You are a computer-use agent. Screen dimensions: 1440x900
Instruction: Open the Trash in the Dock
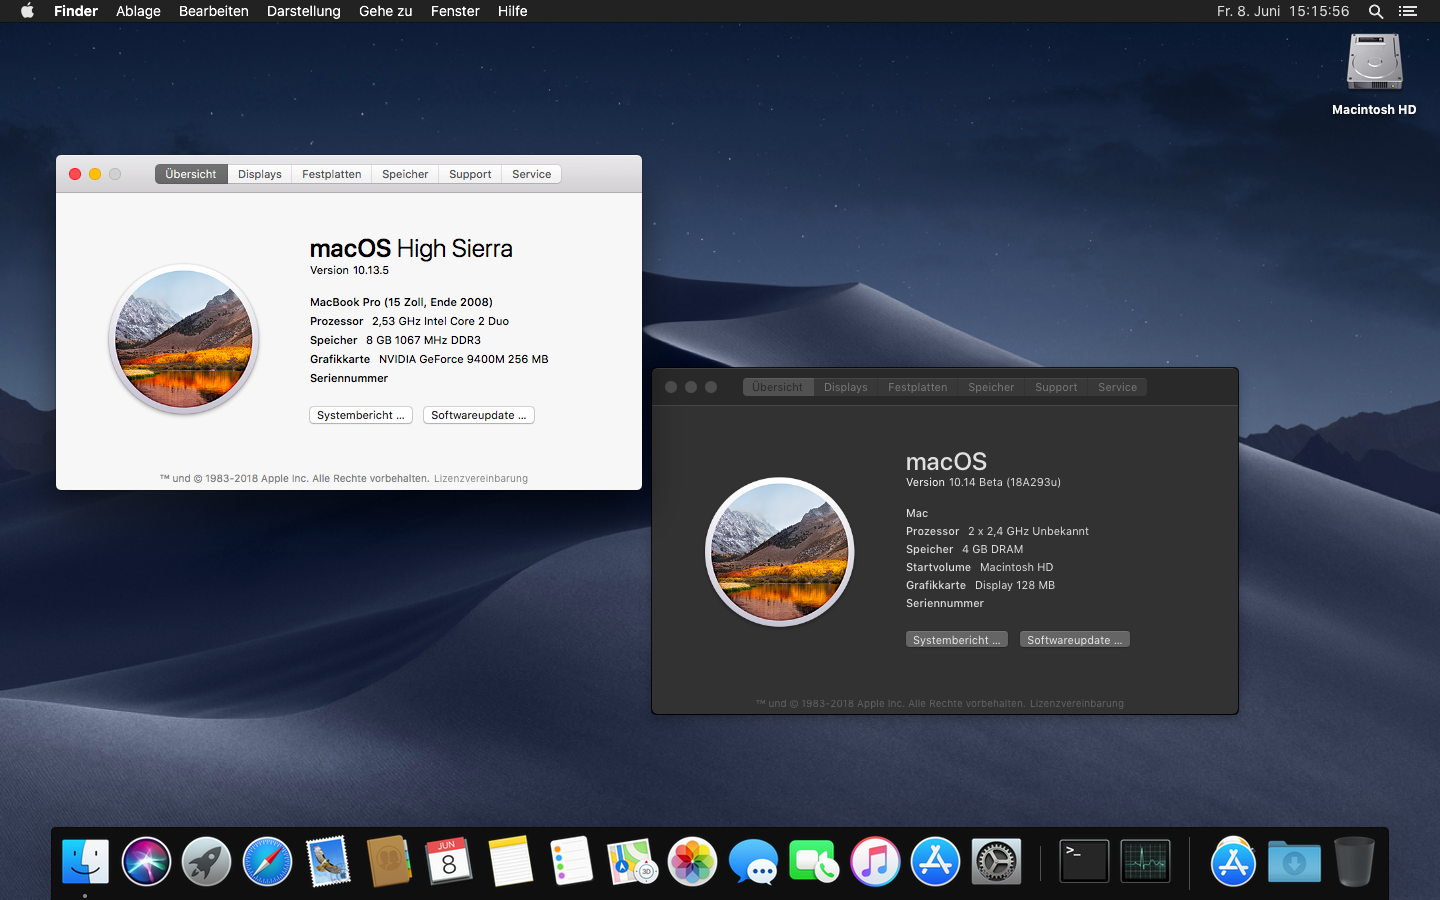(1354, 861)
